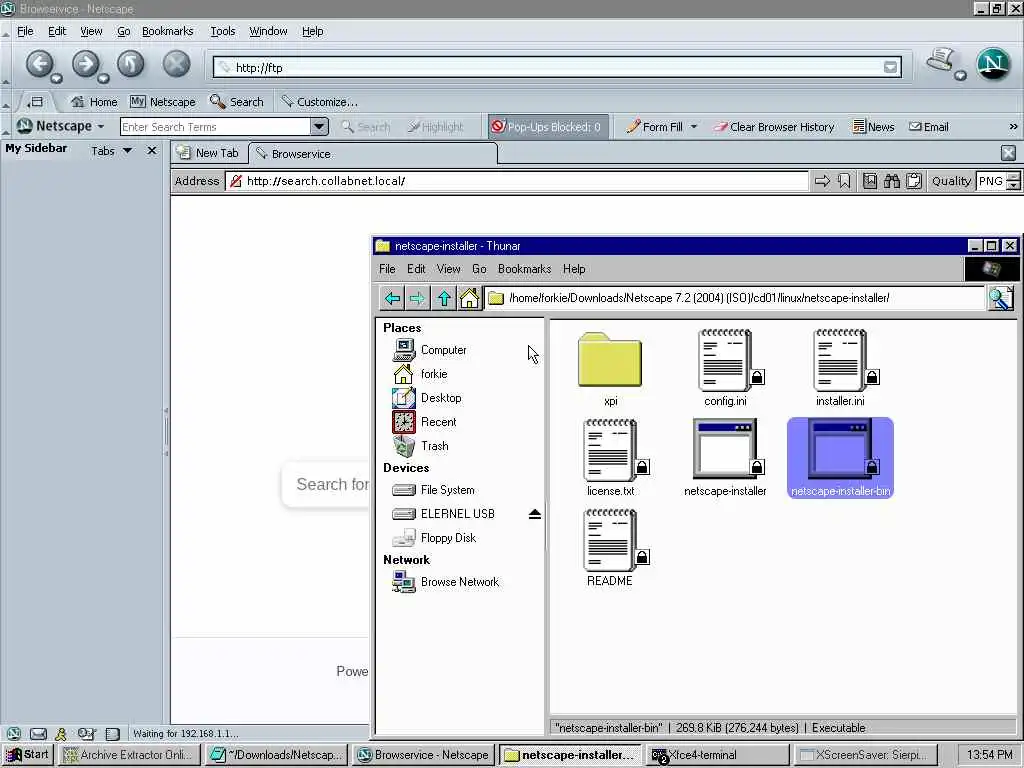This screenshot has width=1024, height=768.
Task: Adjust the Quality PNG stepper
Action: 1013,181
